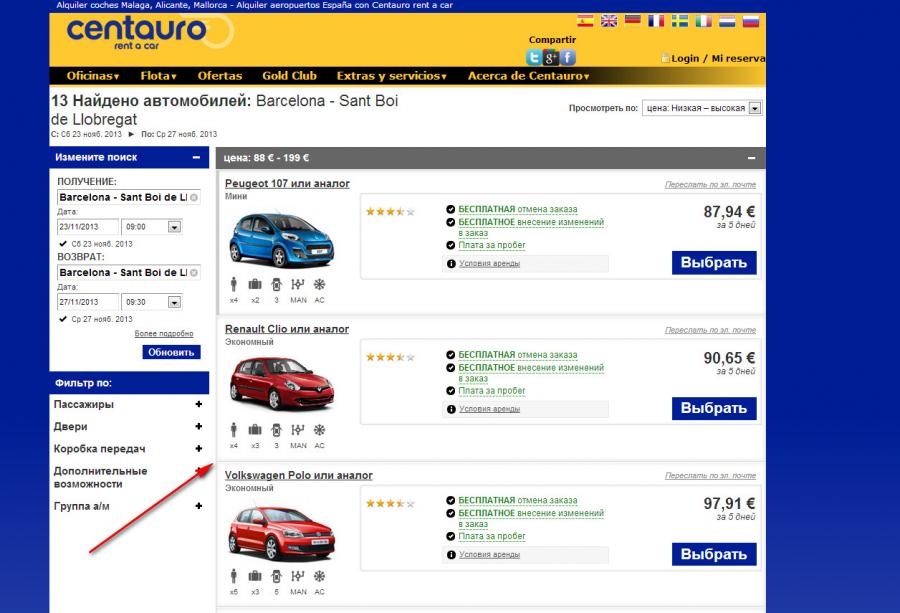Open the Login / Mi reserva link

(717, 59)
